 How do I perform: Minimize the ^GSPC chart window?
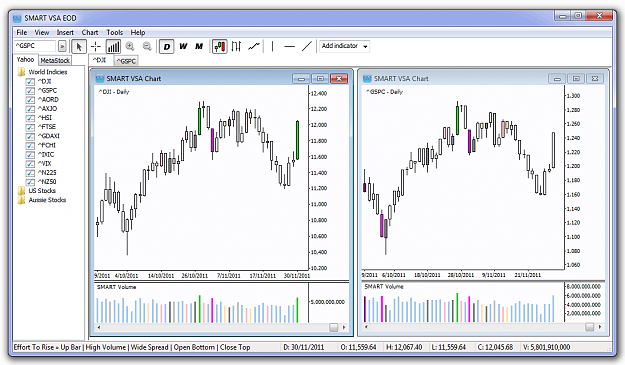[557, 78]
